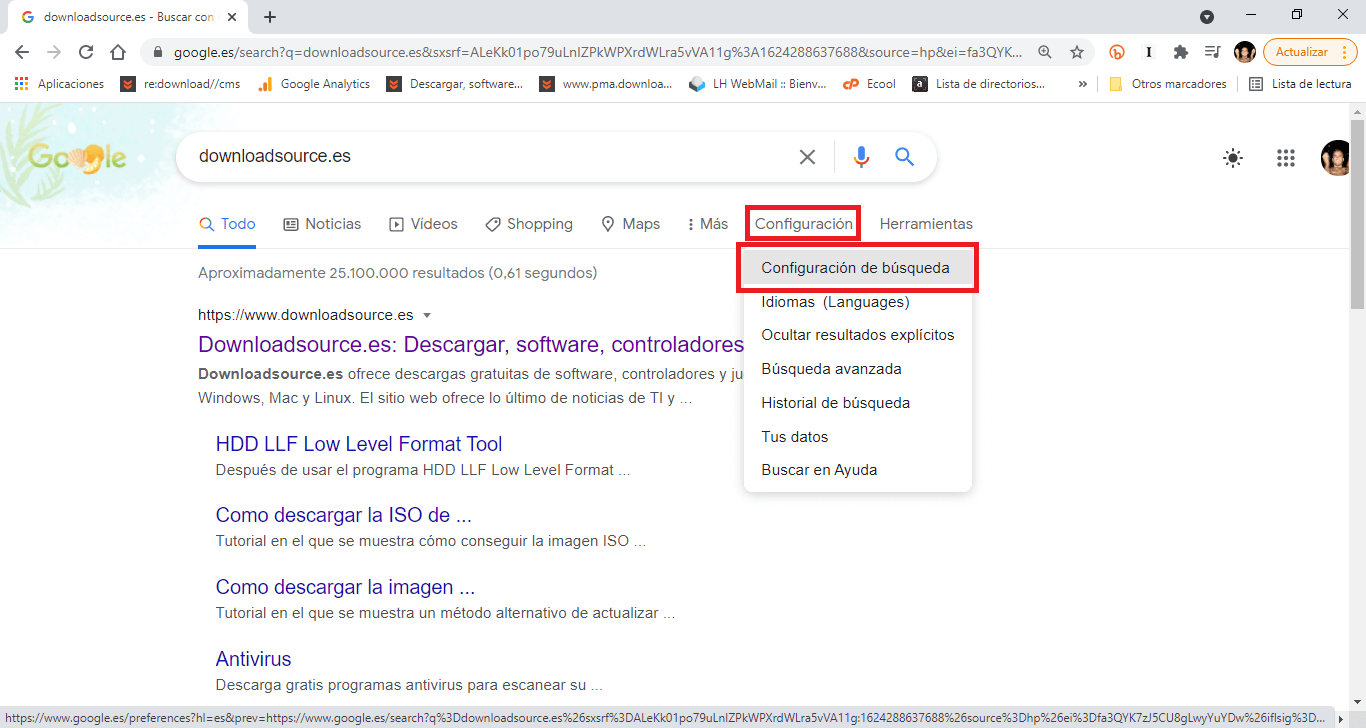Click the vertical page scrollbar thumb

coord(1357,214)
